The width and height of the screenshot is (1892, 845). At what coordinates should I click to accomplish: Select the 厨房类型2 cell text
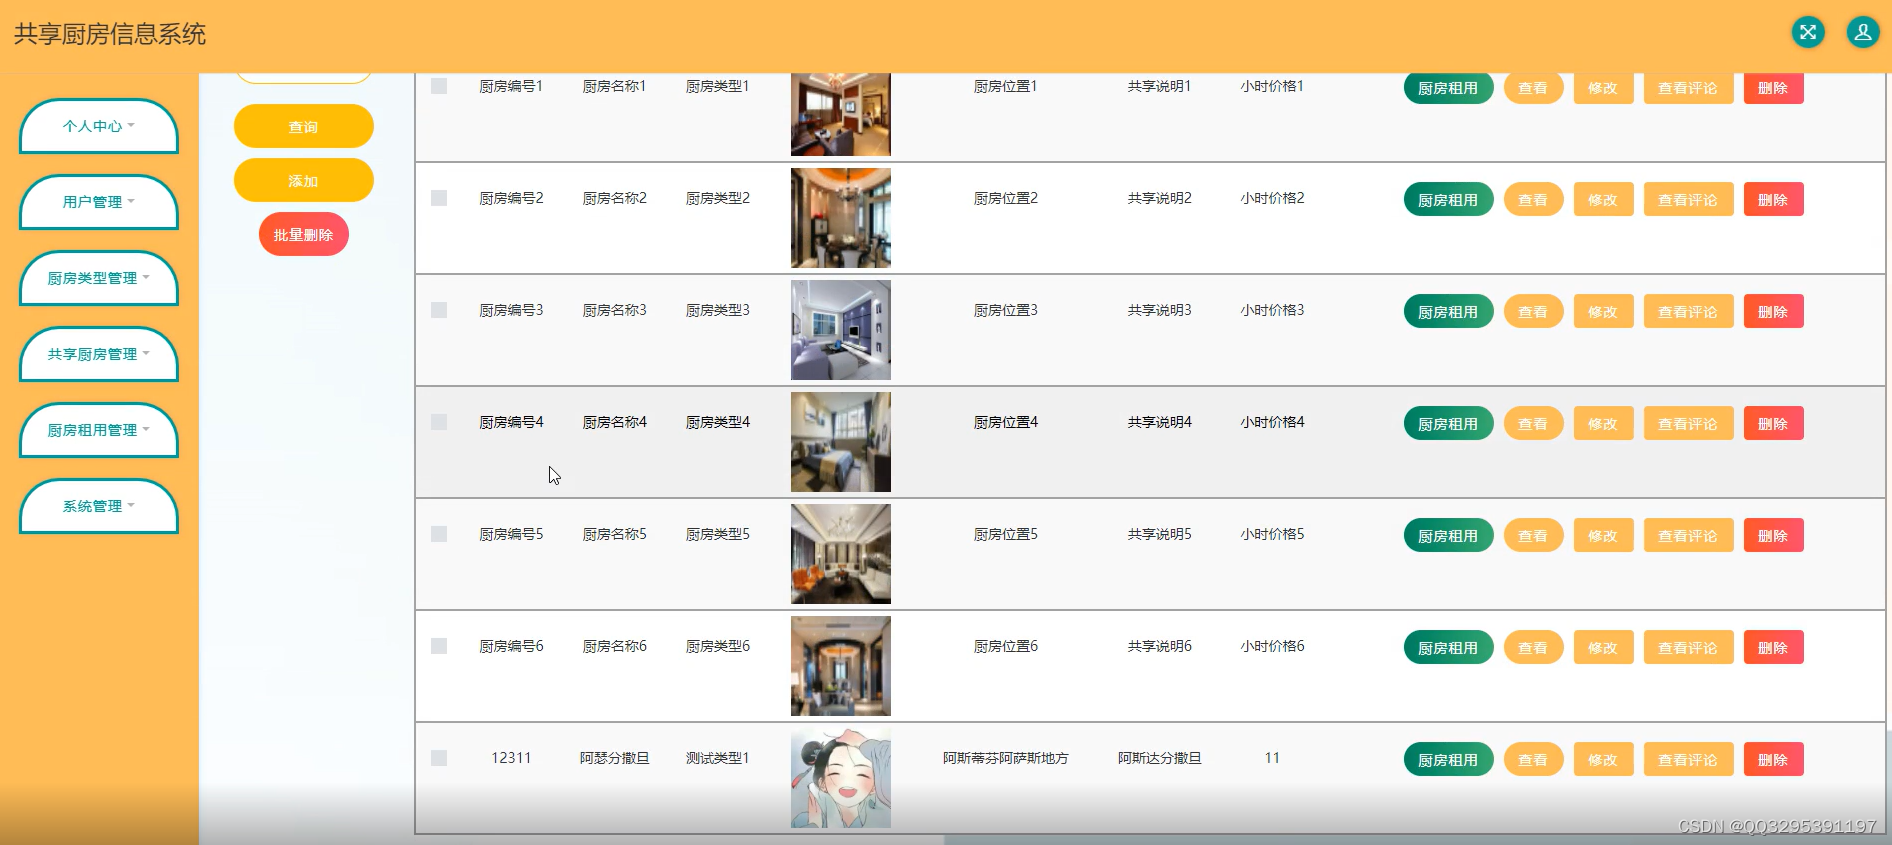pyautogui.click(x=718, y=198)
